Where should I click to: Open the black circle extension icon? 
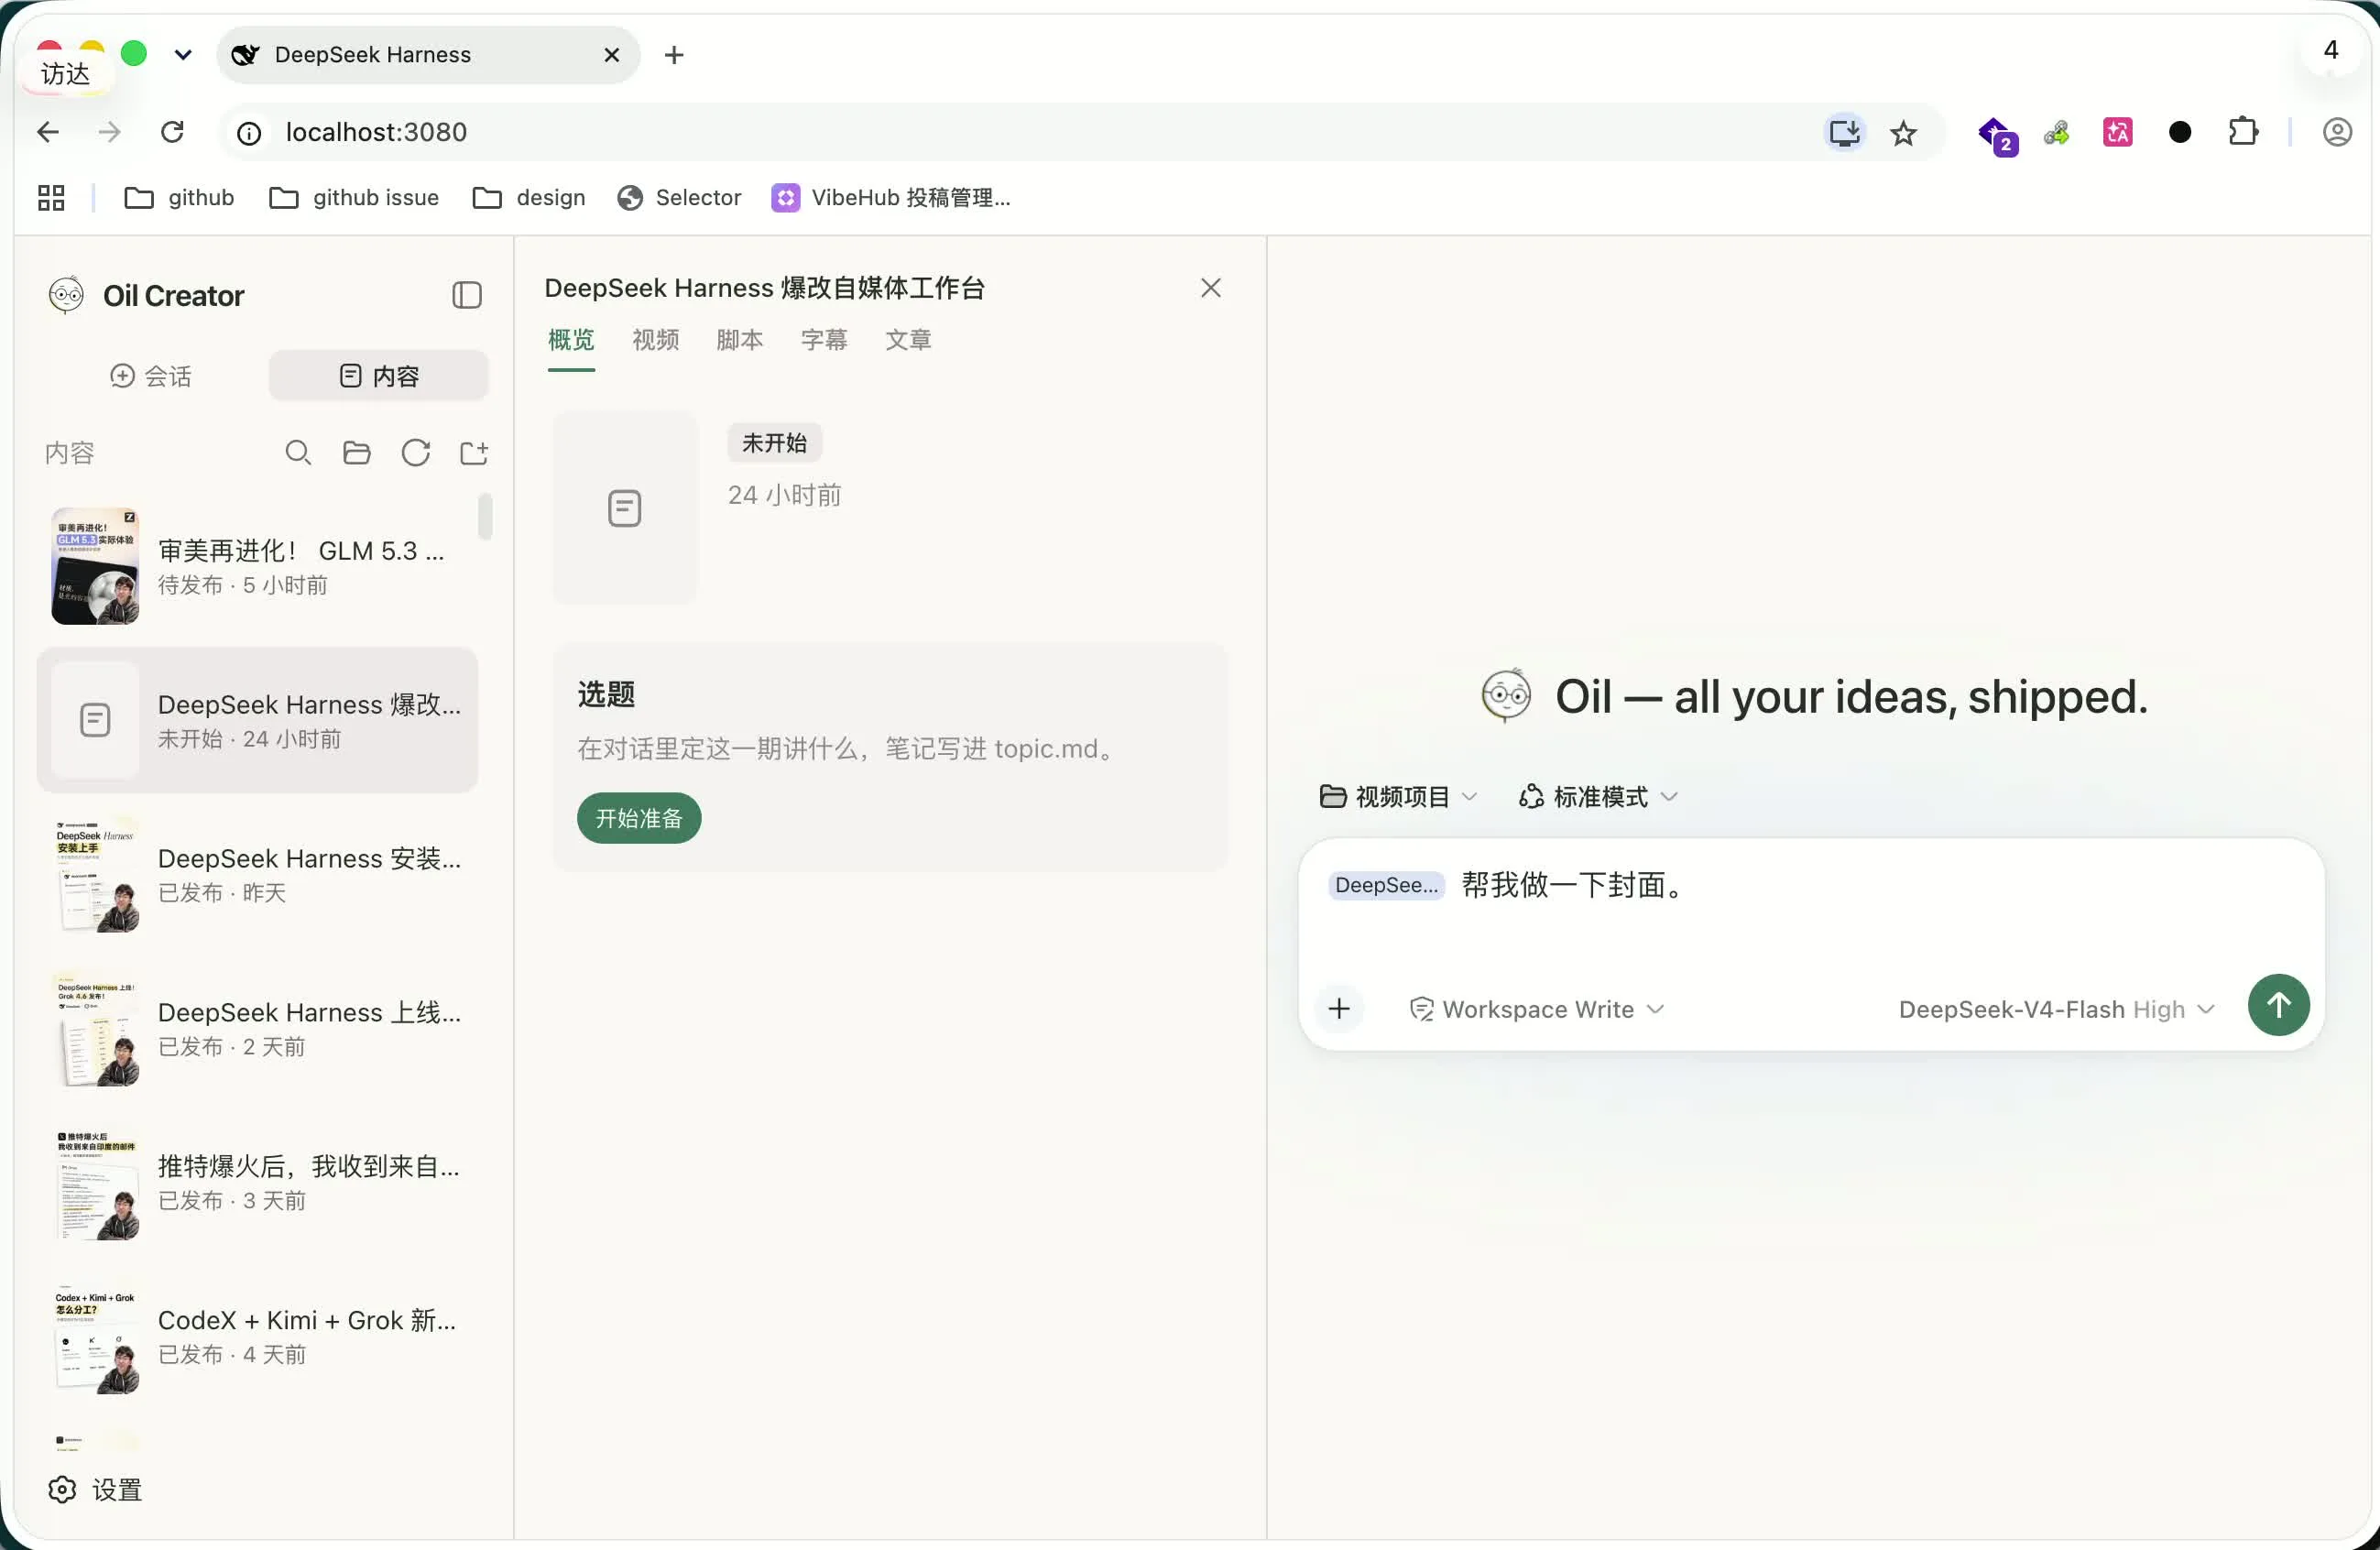click(x=2180, y=132)
